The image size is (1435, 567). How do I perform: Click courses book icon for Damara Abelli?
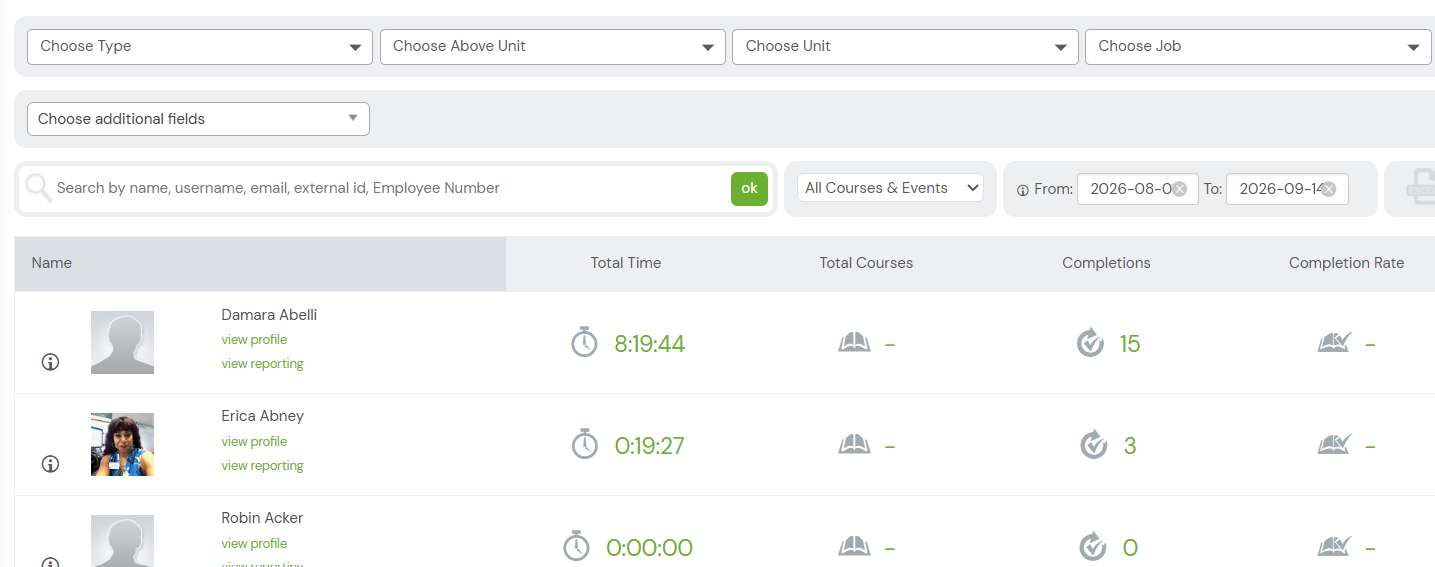[854, 343]
